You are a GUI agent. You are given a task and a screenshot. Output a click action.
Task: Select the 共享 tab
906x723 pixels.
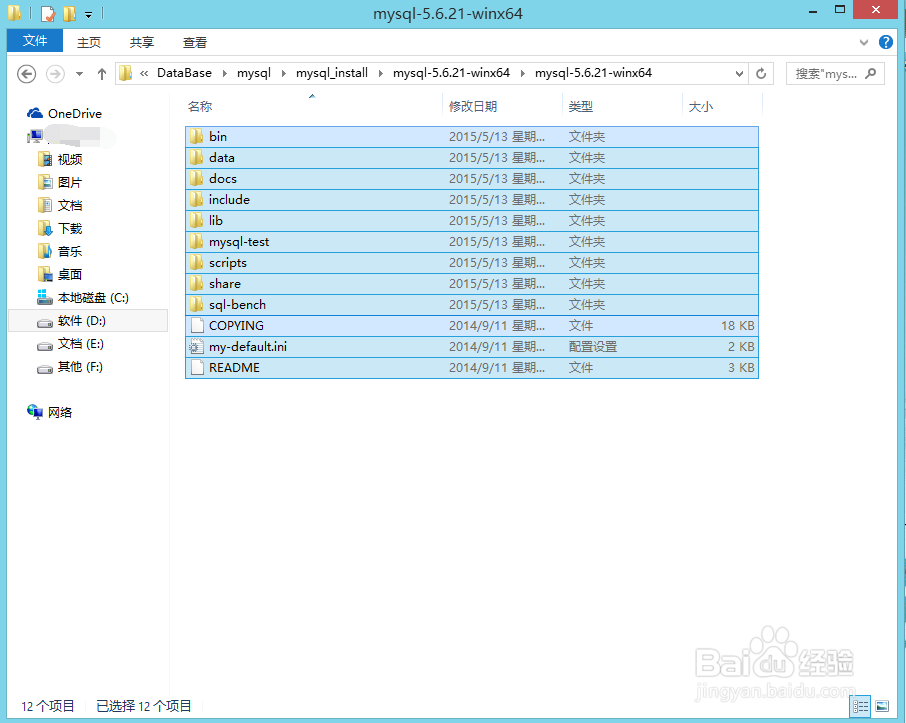[x=141, y=42]
